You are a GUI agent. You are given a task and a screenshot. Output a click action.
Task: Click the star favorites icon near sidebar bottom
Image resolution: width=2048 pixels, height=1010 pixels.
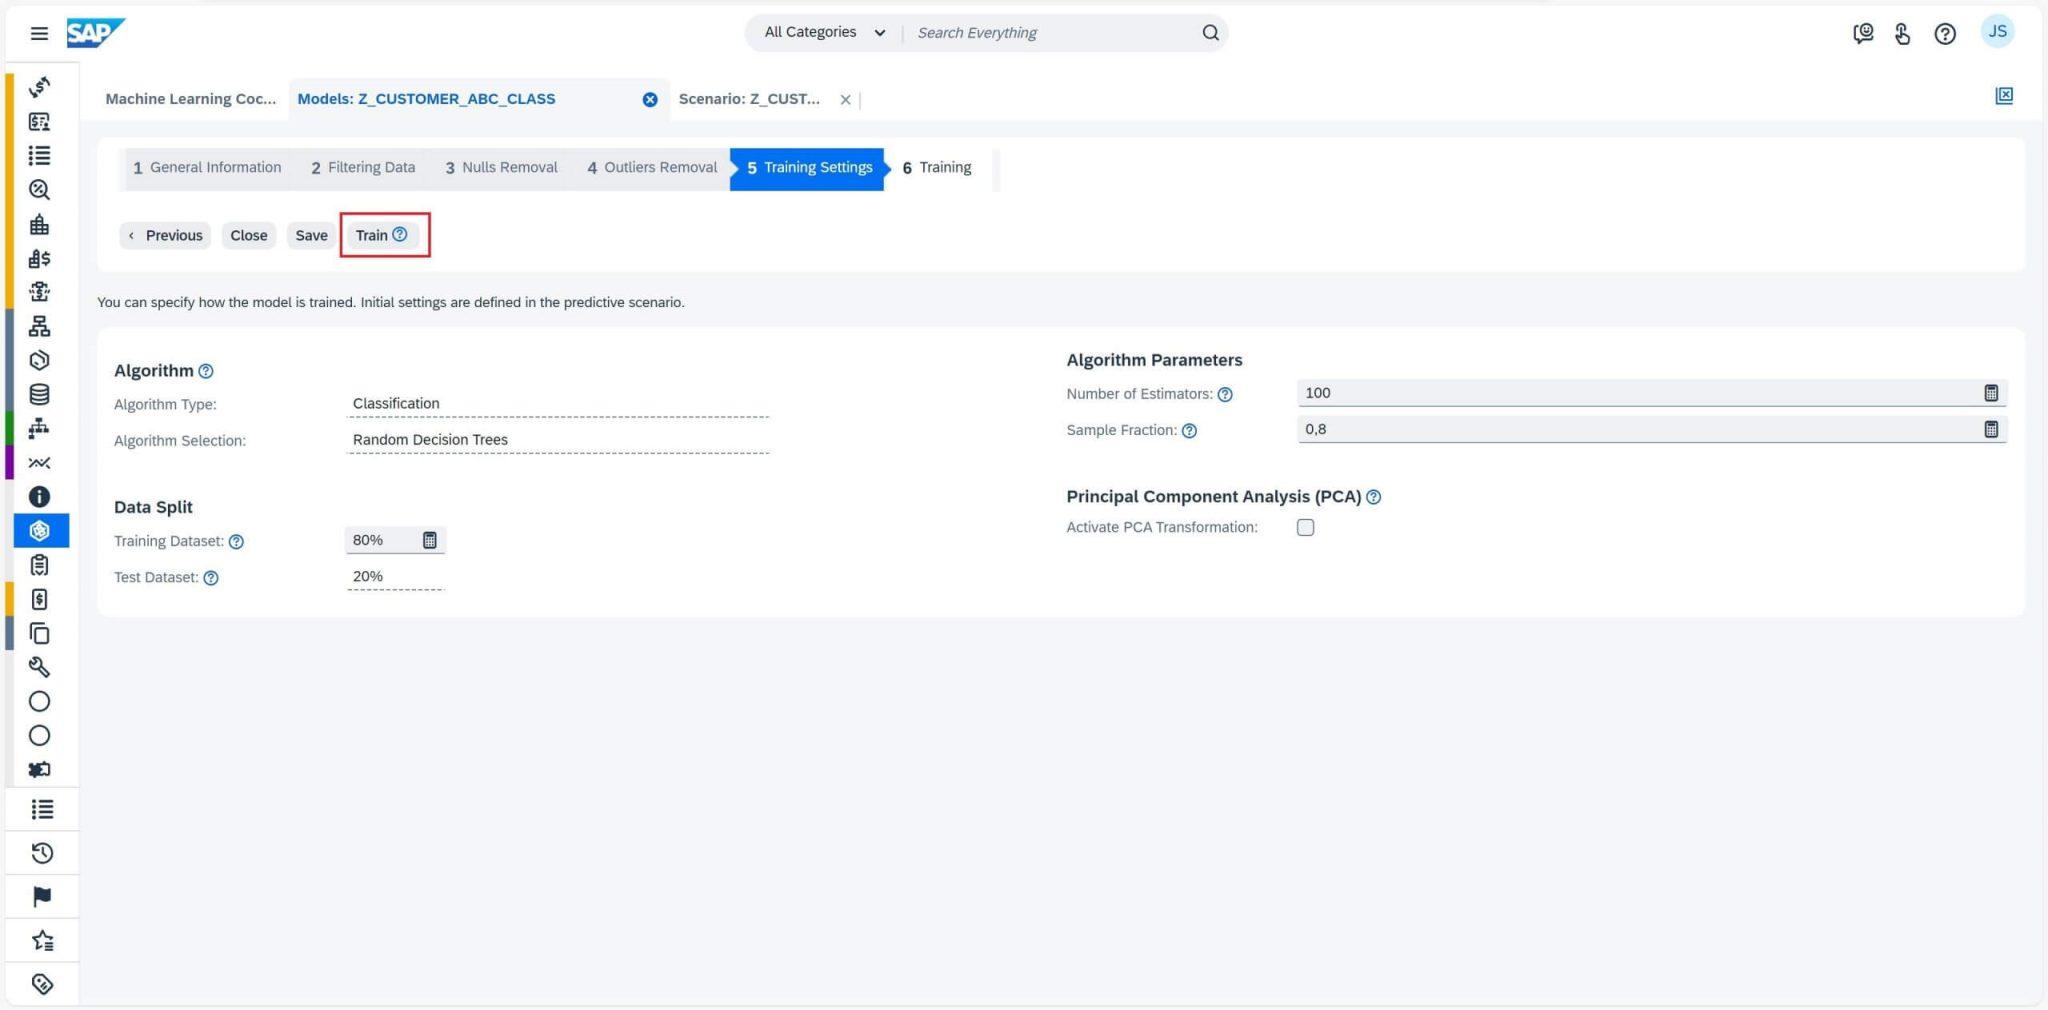[40, 940]
